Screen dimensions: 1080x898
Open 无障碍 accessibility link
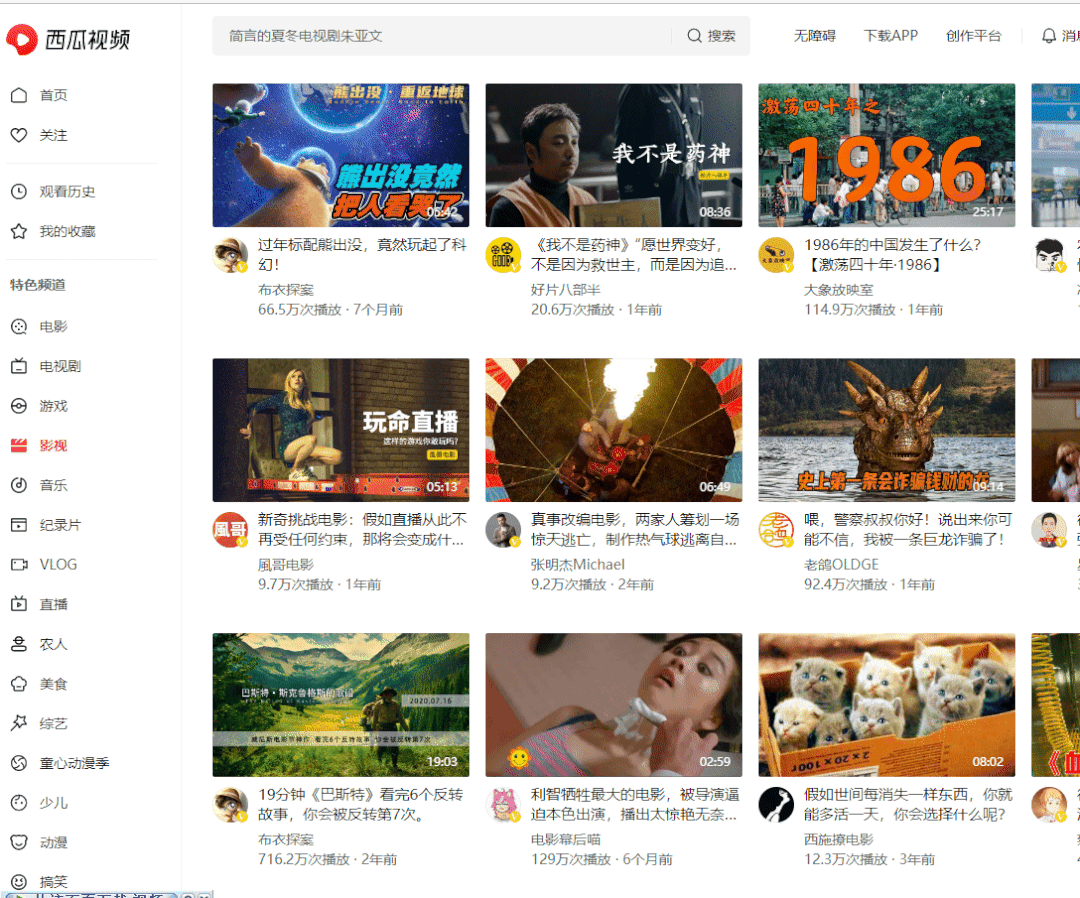click(x=815, y=36)
